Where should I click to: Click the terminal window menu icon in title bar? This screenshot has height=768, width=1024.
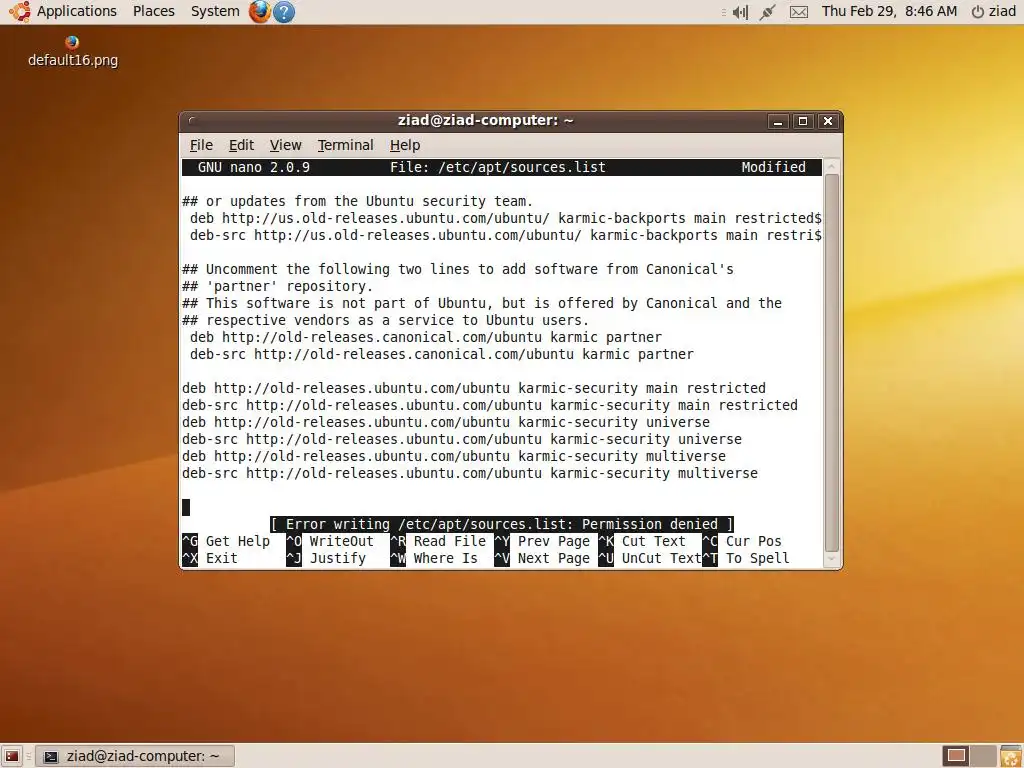point(191,121)
